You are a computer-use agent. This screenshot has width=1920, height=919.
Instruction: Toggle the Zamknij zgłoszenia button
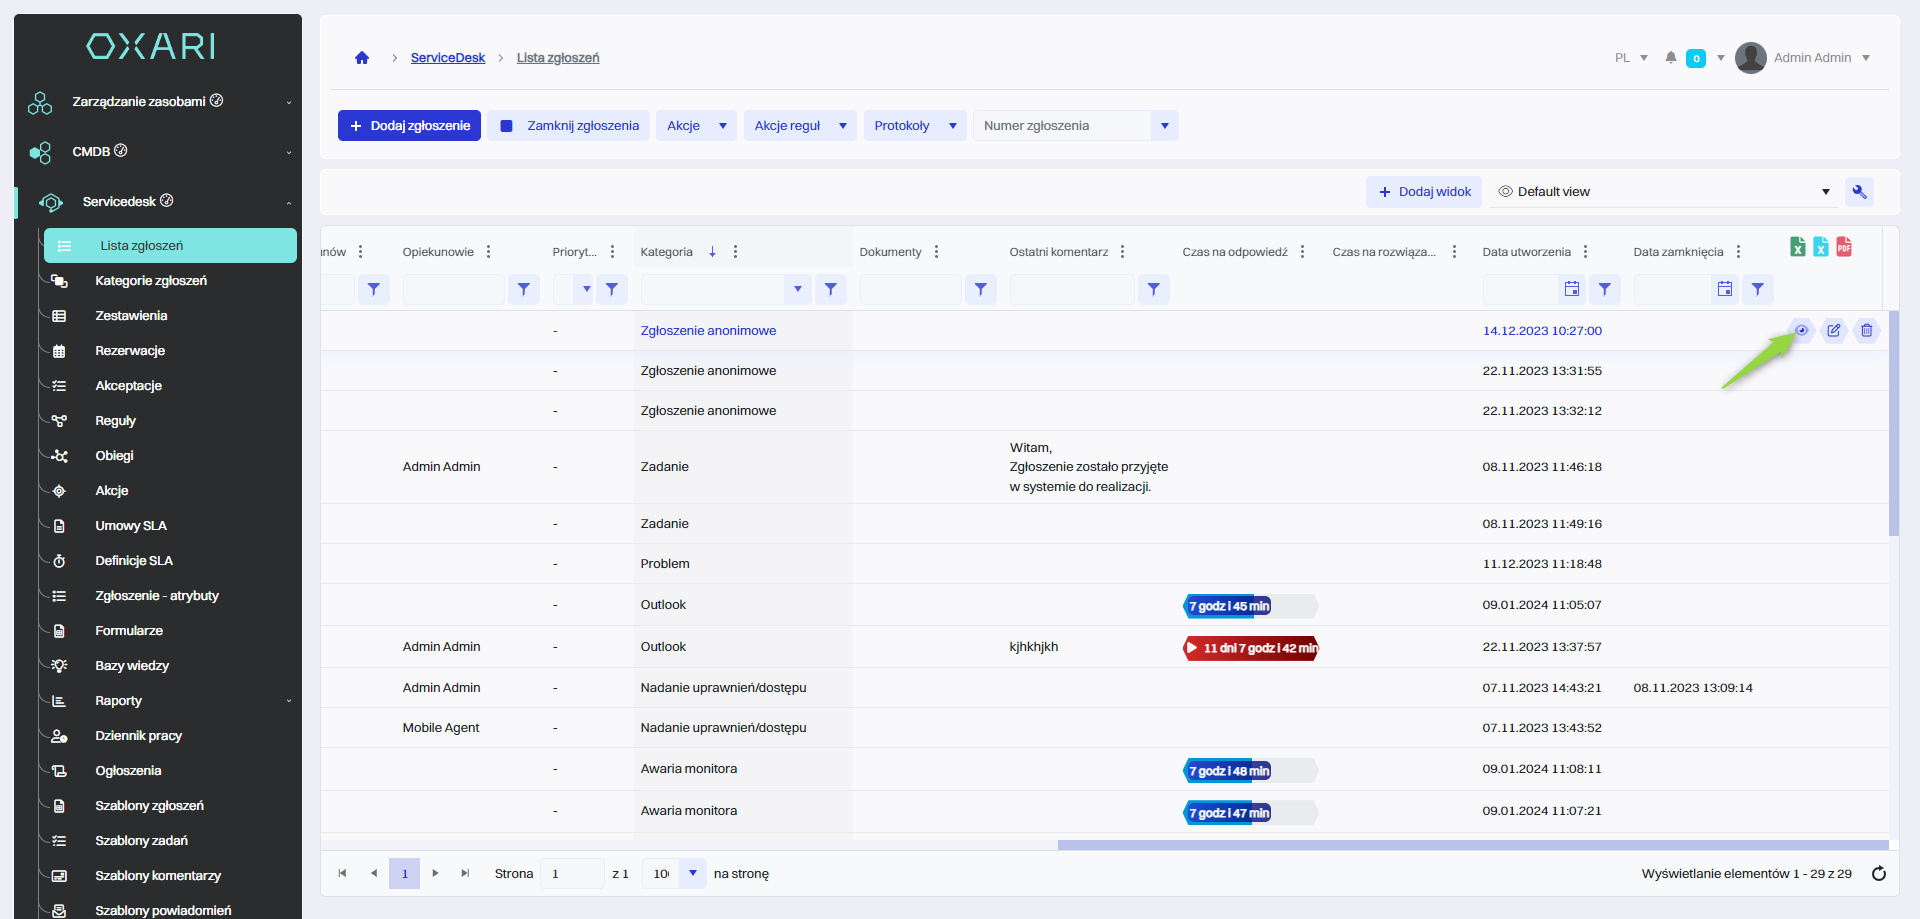click(569, 126)
